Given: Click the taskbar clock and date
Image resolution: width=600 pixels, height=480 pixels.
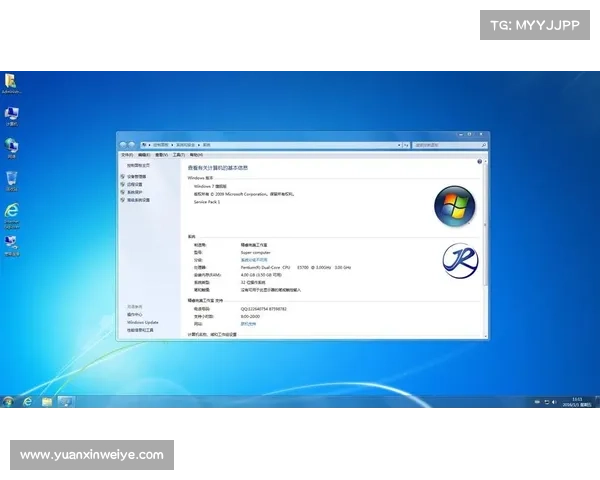Looking at the screenshot, I should 577,402.
